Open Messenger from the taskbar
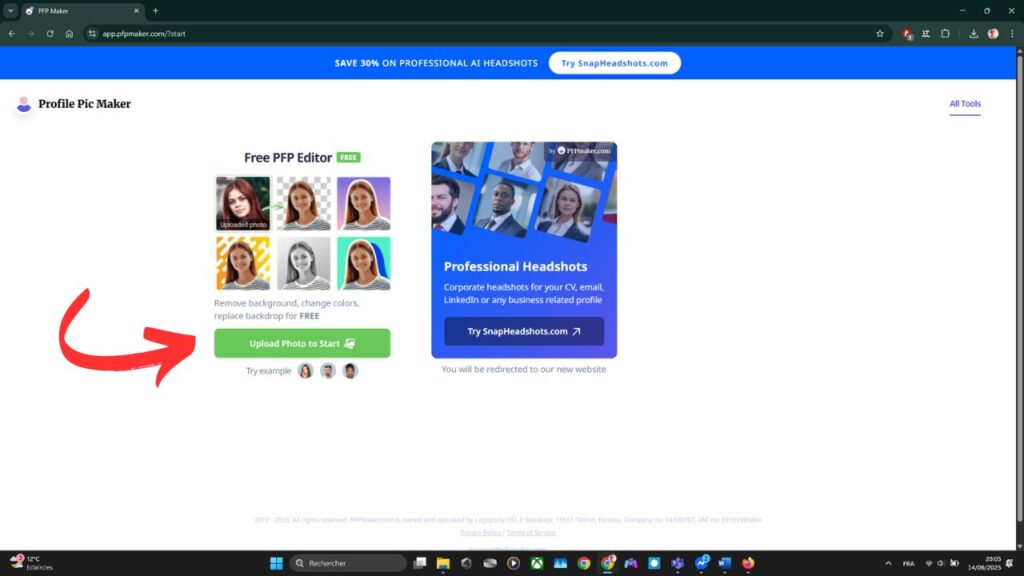 pos(701,563)
